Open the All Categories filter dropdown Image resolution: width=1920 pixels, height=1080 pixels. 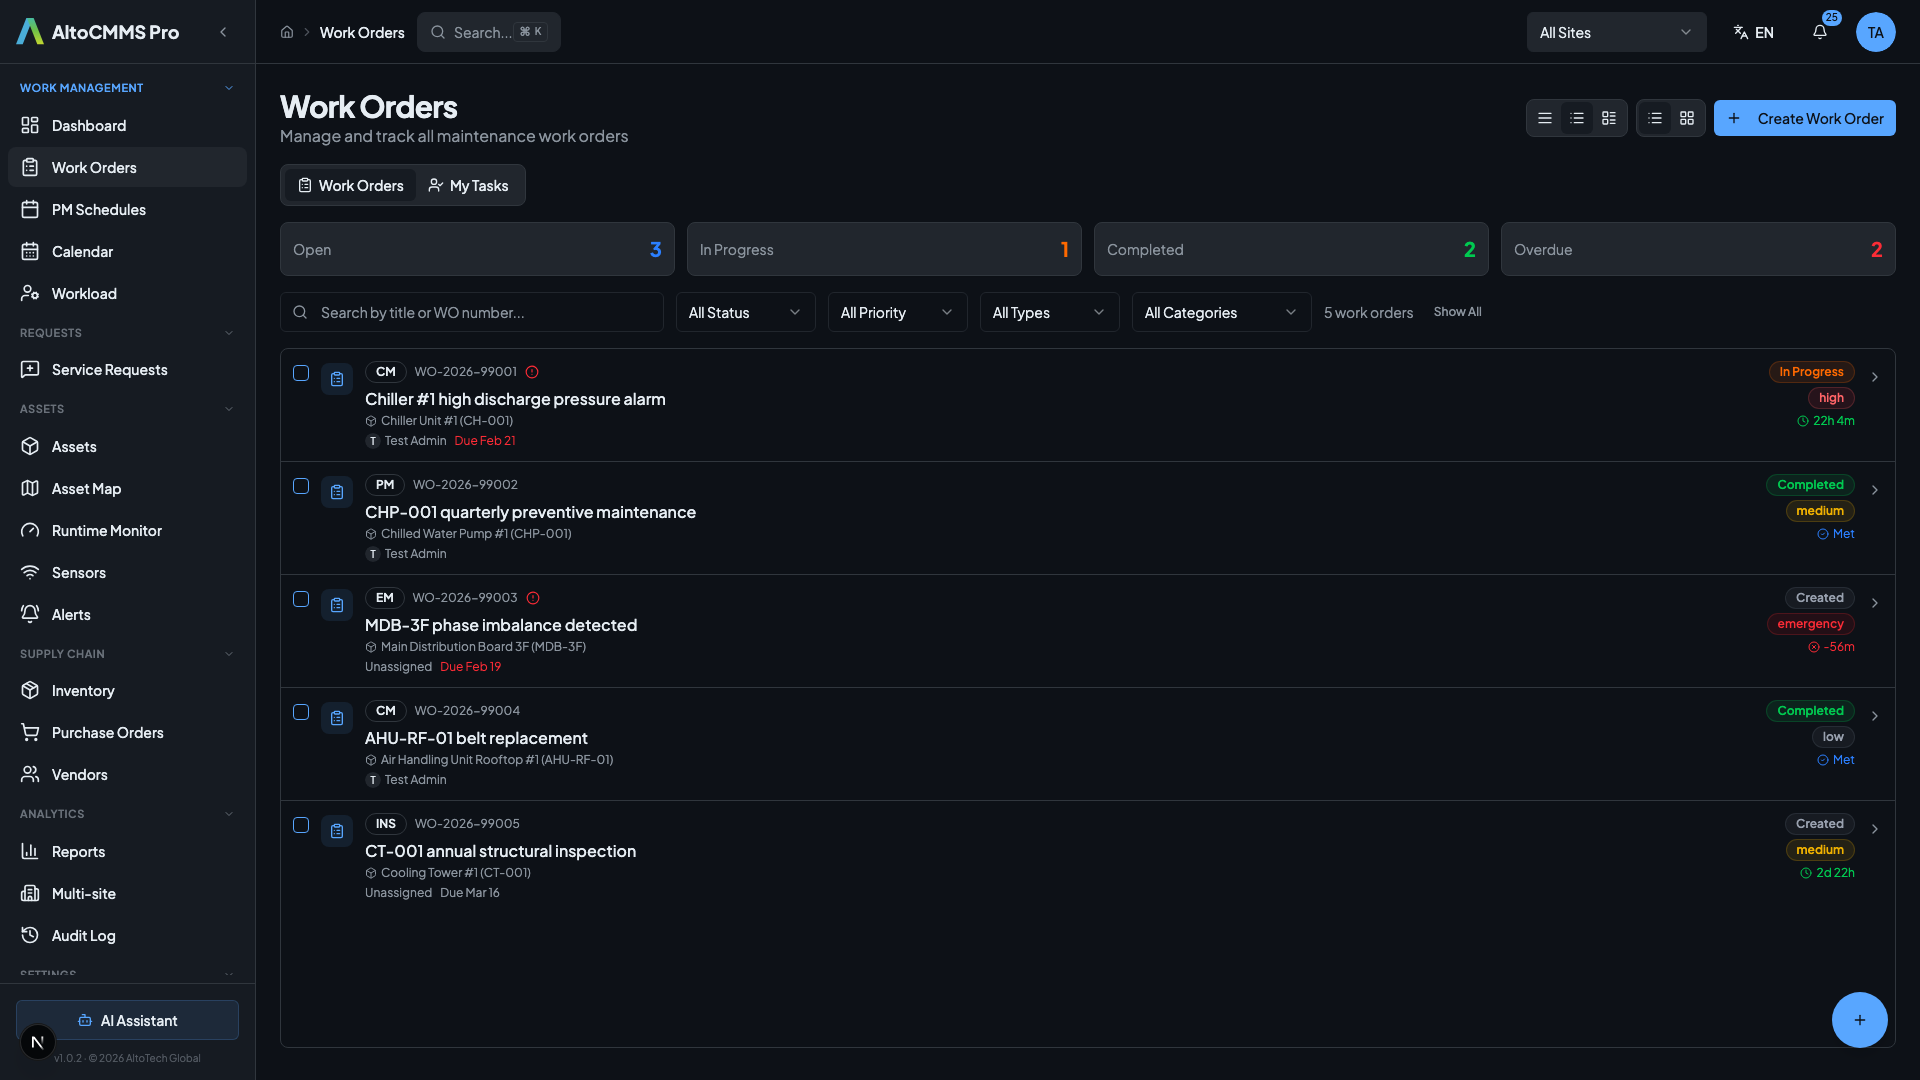[x=1220, y=312]
